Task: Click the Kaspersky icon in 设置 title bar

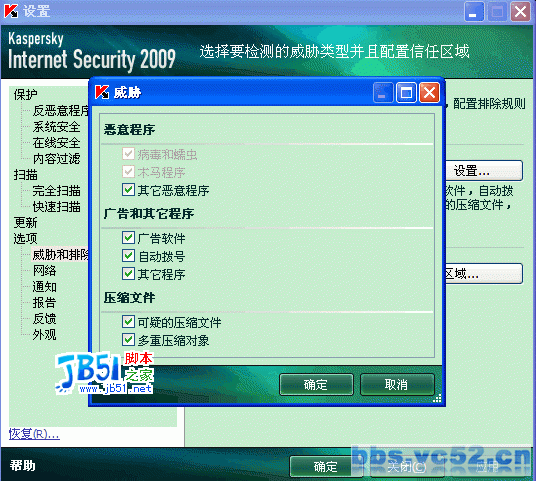Action: [x=11, y=11]
